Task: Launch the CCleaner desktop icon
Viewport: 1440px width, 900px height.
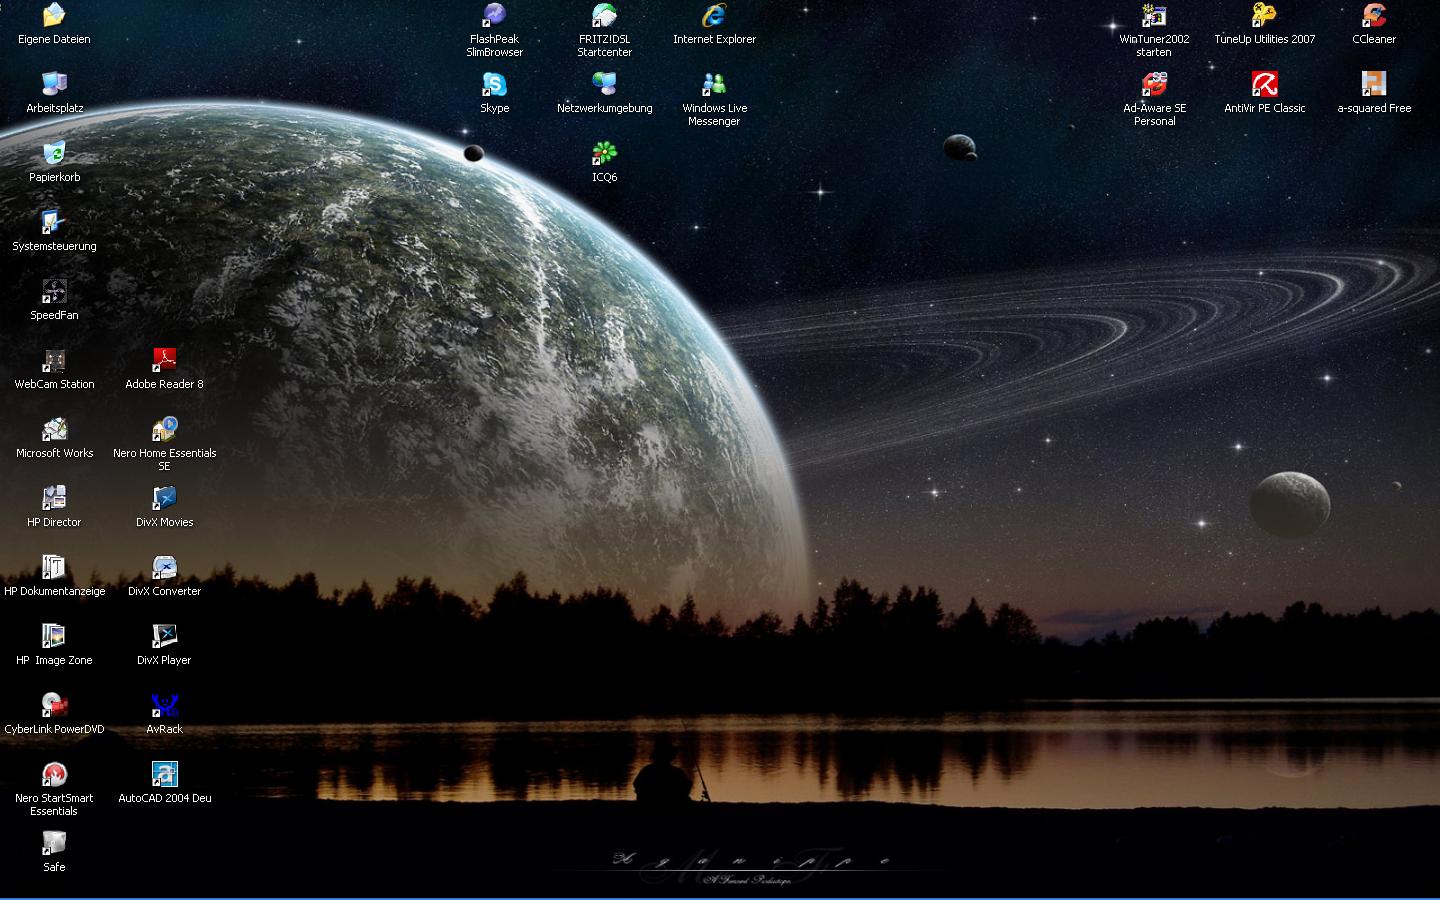Action: [1374, 15]
